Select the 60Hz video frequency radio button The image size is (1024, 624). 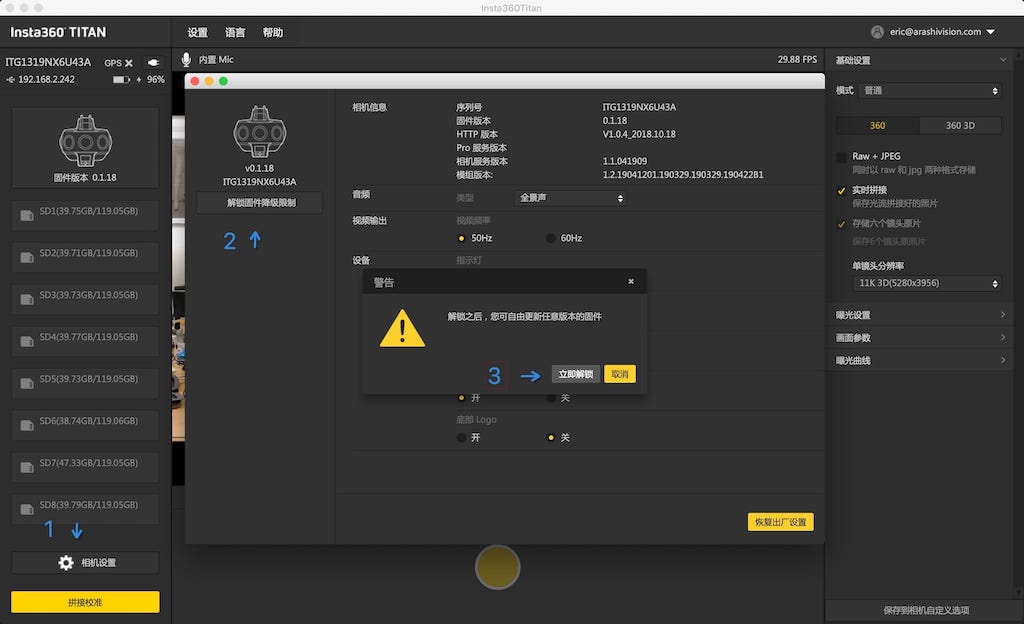(551, 238)
